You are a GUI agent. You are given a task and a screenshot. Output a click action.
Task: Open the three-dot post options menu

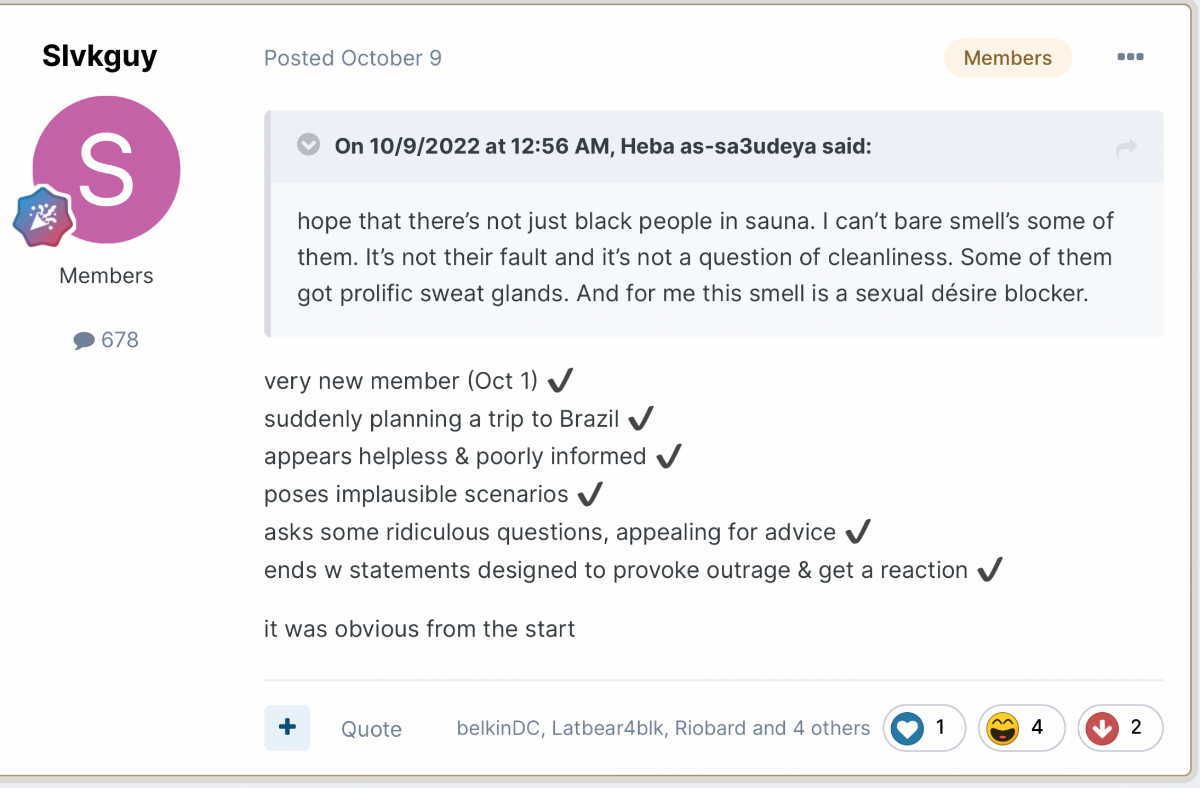[x=1130, y=57]
